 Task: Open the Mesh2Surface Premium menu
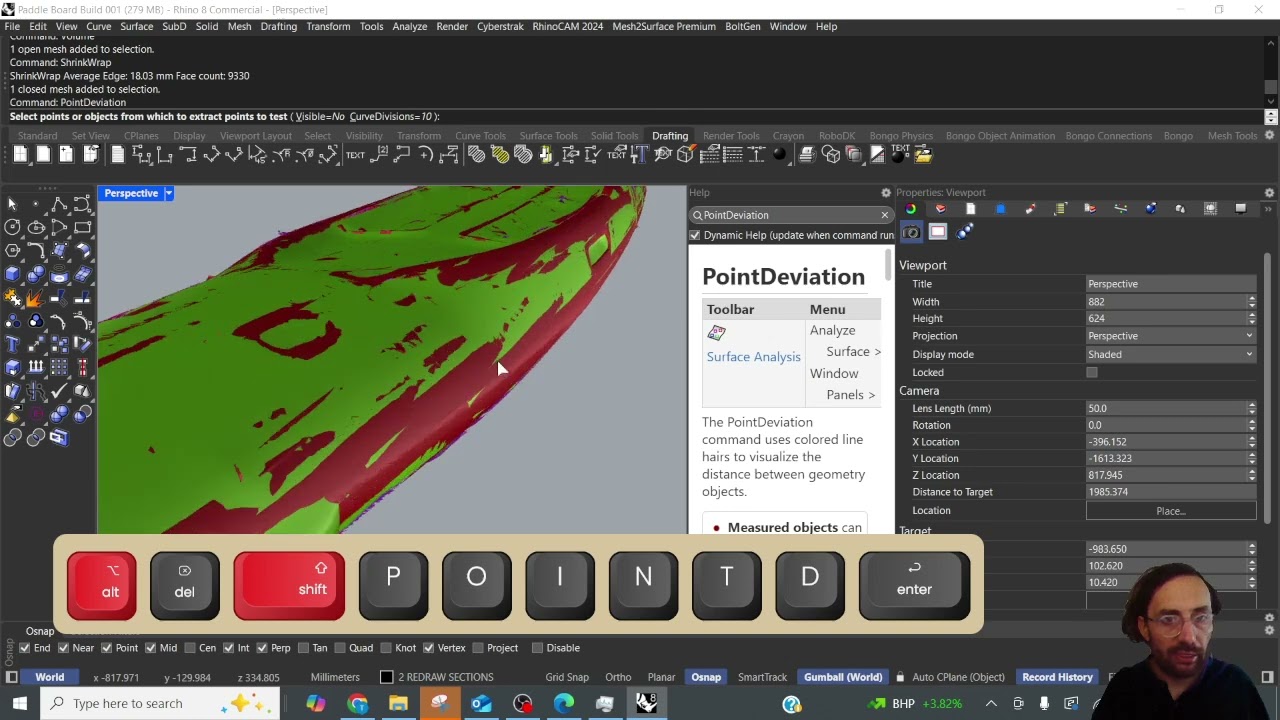pyautogui.click(x=663, y=26)
